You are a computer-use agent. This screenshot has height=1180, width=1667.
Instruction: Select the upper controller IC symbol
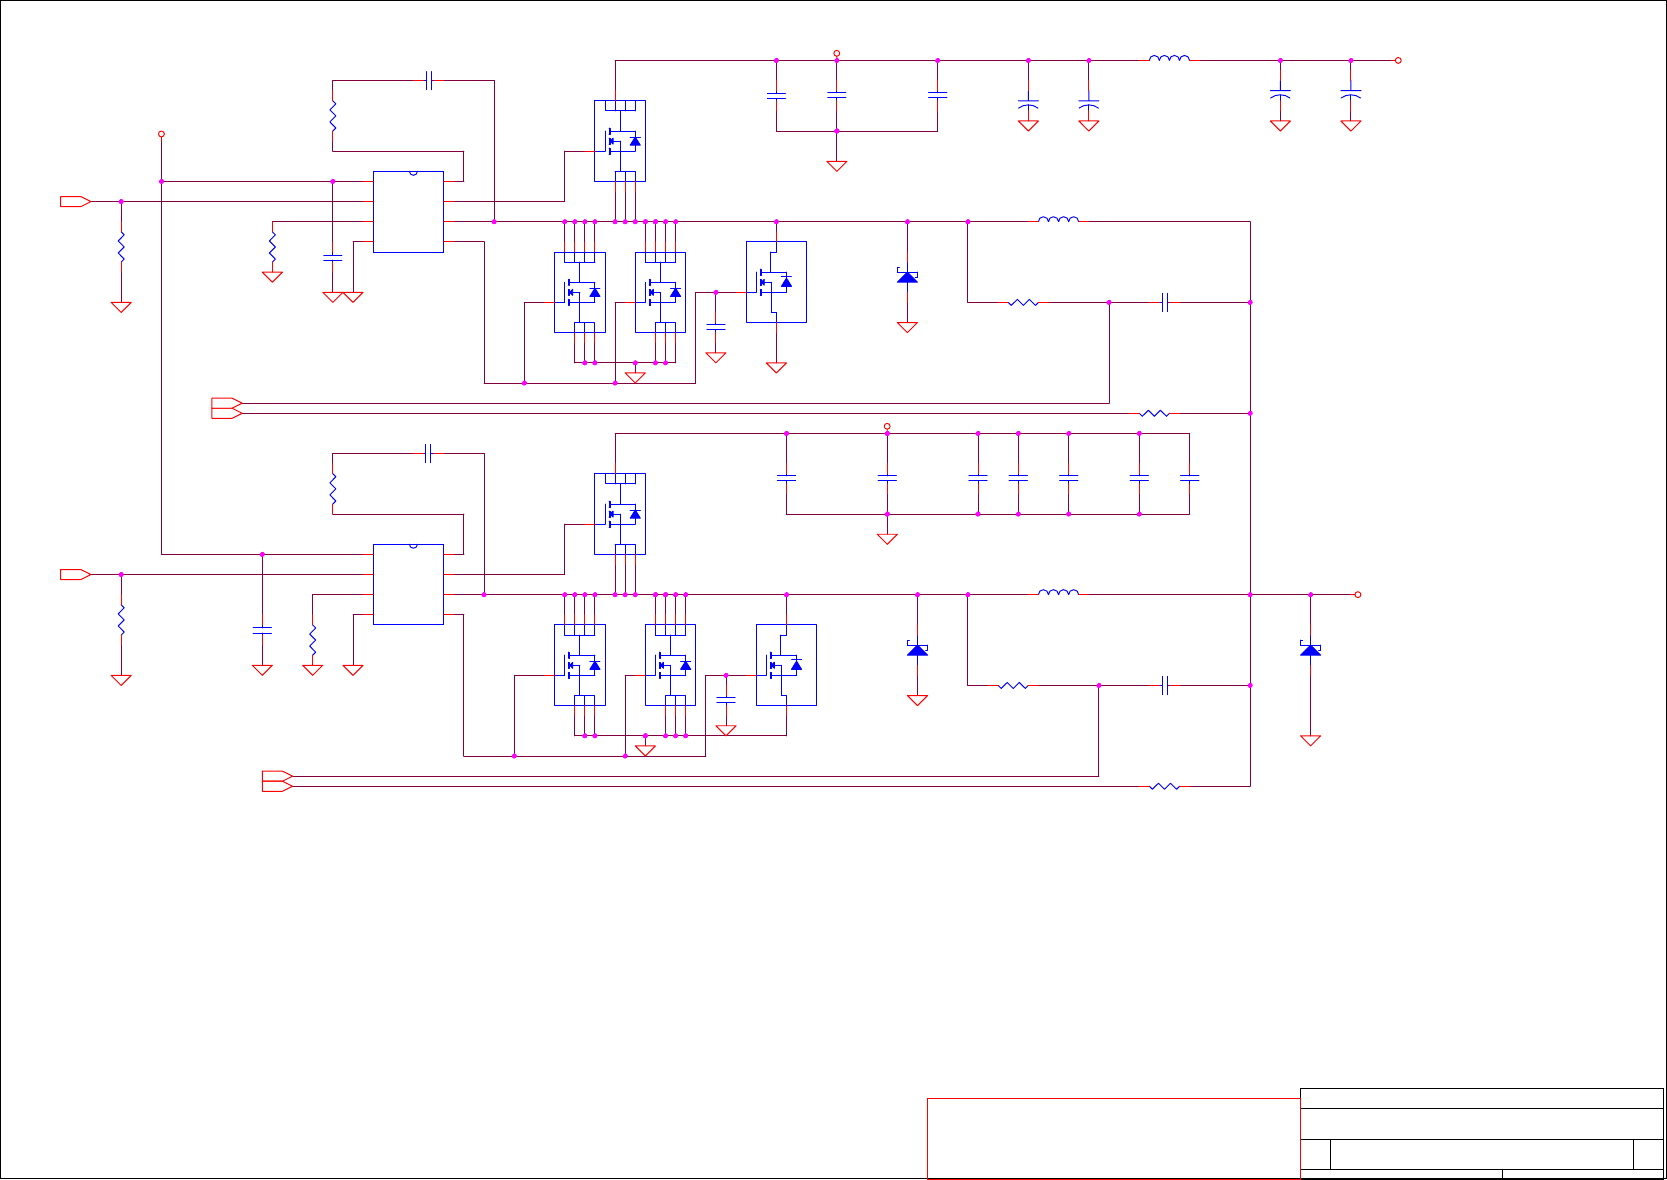(x=408, y=212)
